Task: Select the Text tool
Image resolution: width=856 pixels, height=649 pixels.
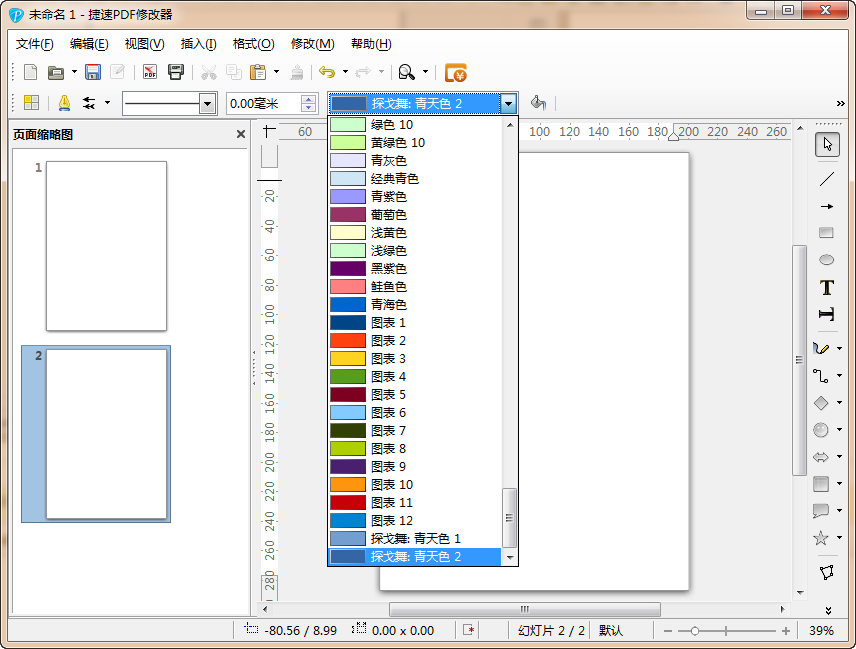Action: [x=826, y=288]
